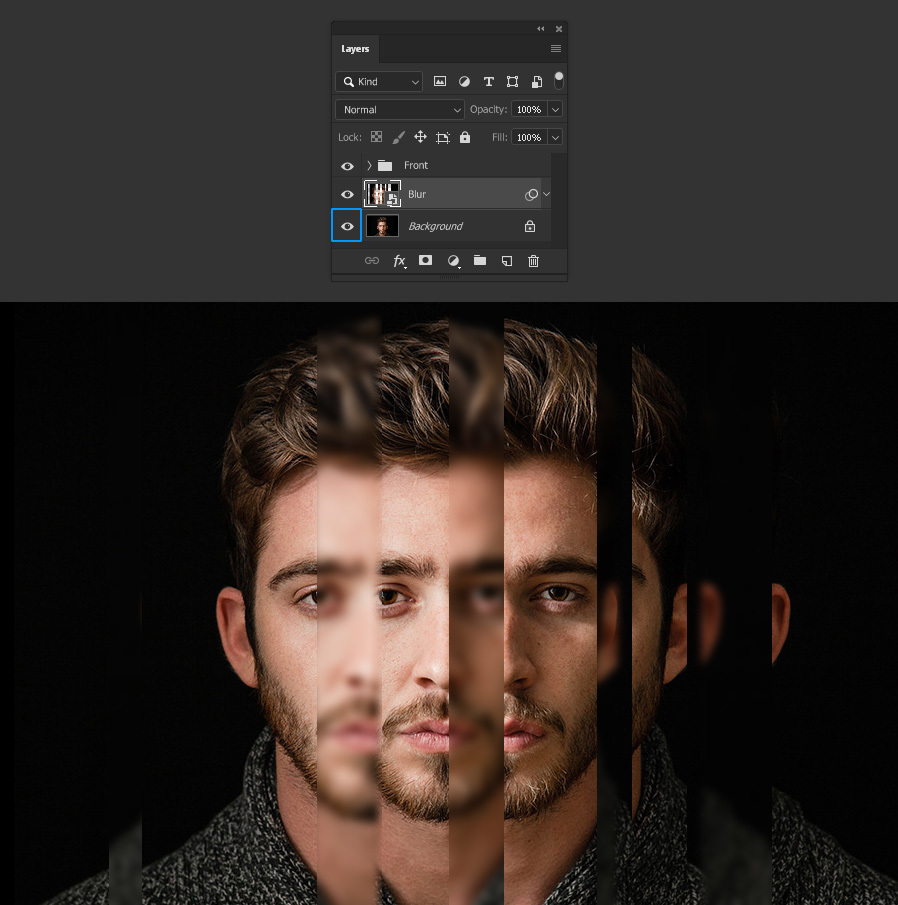Create new fill or adjustment layer
The image size is (898, 905).
point(454,261)
